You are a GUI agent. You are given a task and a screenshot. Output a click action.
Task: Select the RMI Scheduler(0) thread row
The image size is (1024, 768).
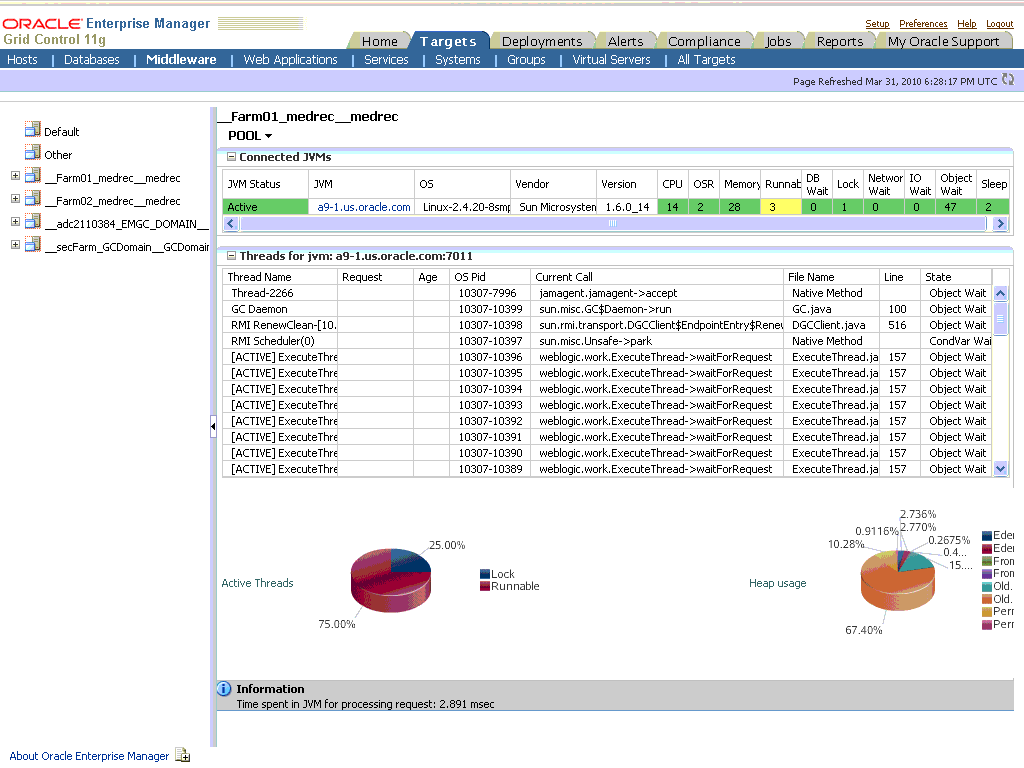pyautogui.click(x=607, y=341)
